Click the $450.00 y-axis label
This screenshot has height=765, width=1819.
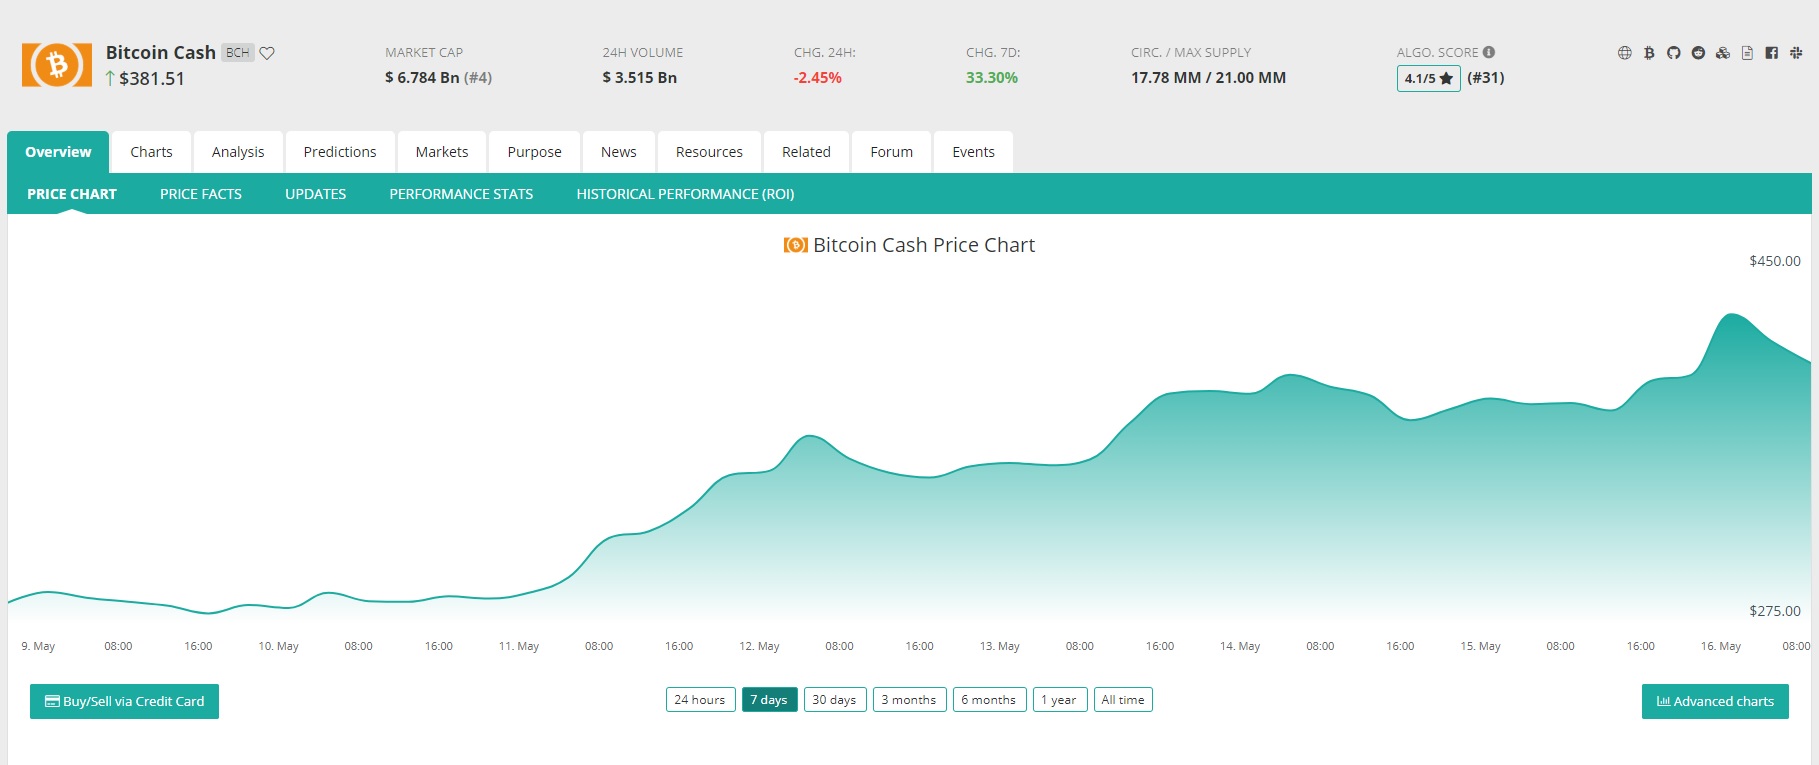tap(1775, 261)
